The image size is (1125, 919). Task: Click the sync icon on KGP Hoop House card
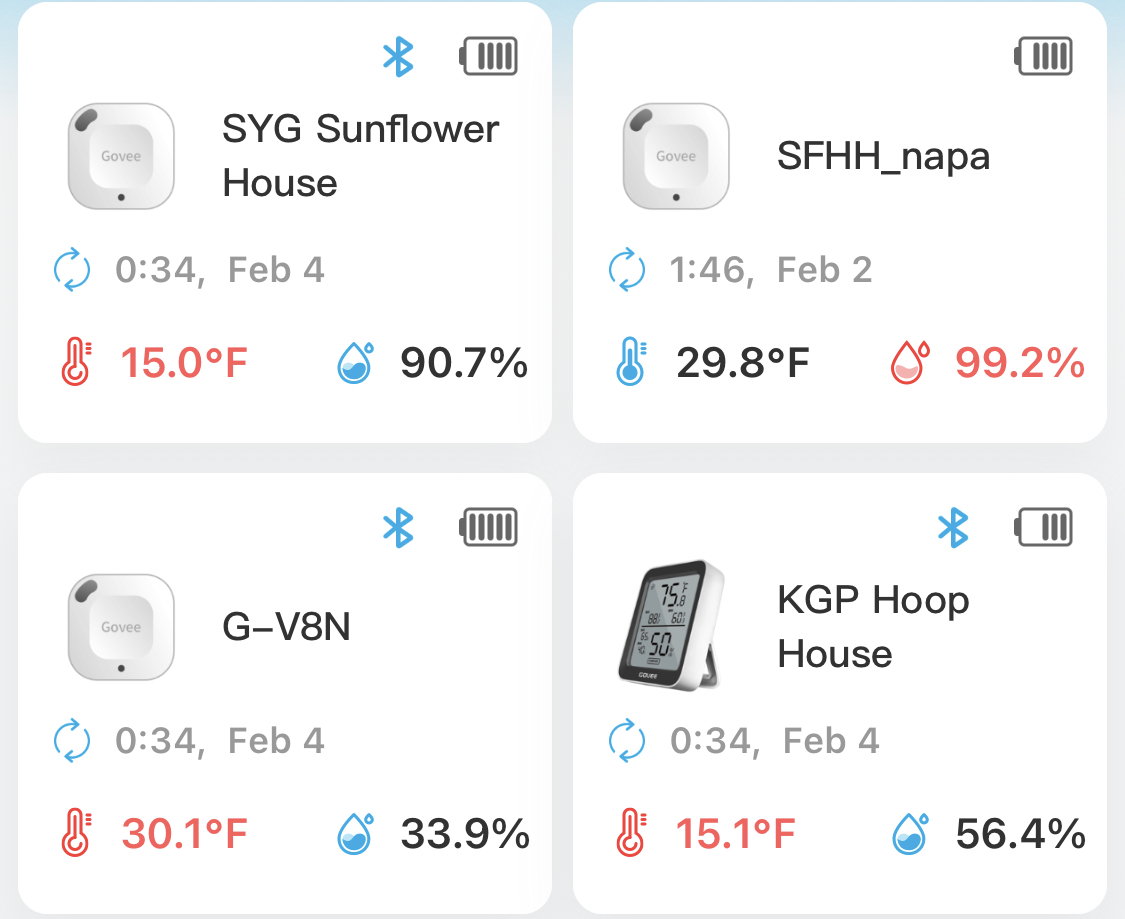(x=626, y=740)
